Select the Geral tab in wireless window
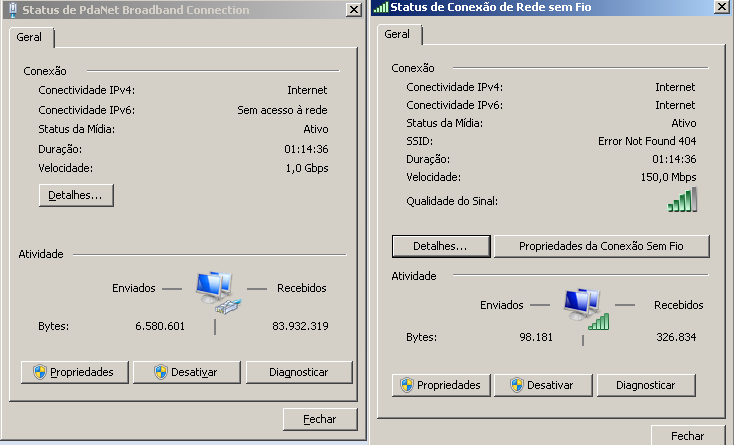Viewport: 734px width, 445px height. tap(397, 34)
